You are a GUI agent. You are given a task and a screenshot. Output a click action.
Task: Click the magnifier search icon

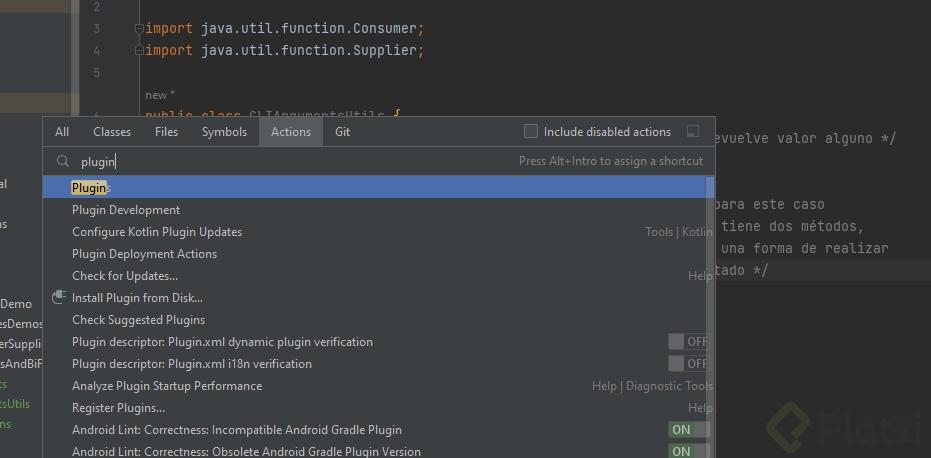[x=62, y=161]
